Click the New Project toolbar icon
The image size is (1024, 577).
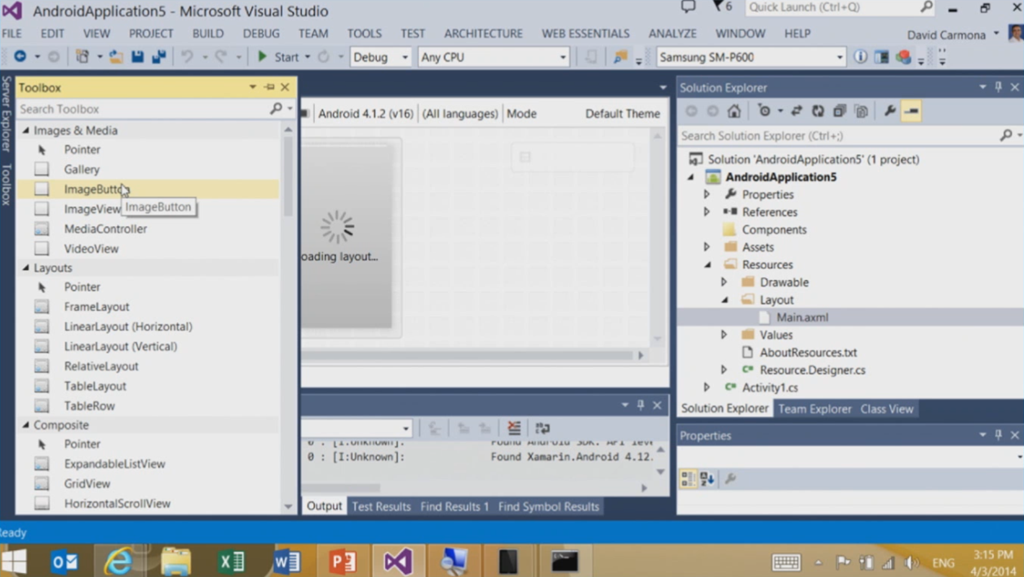[82, 57]
